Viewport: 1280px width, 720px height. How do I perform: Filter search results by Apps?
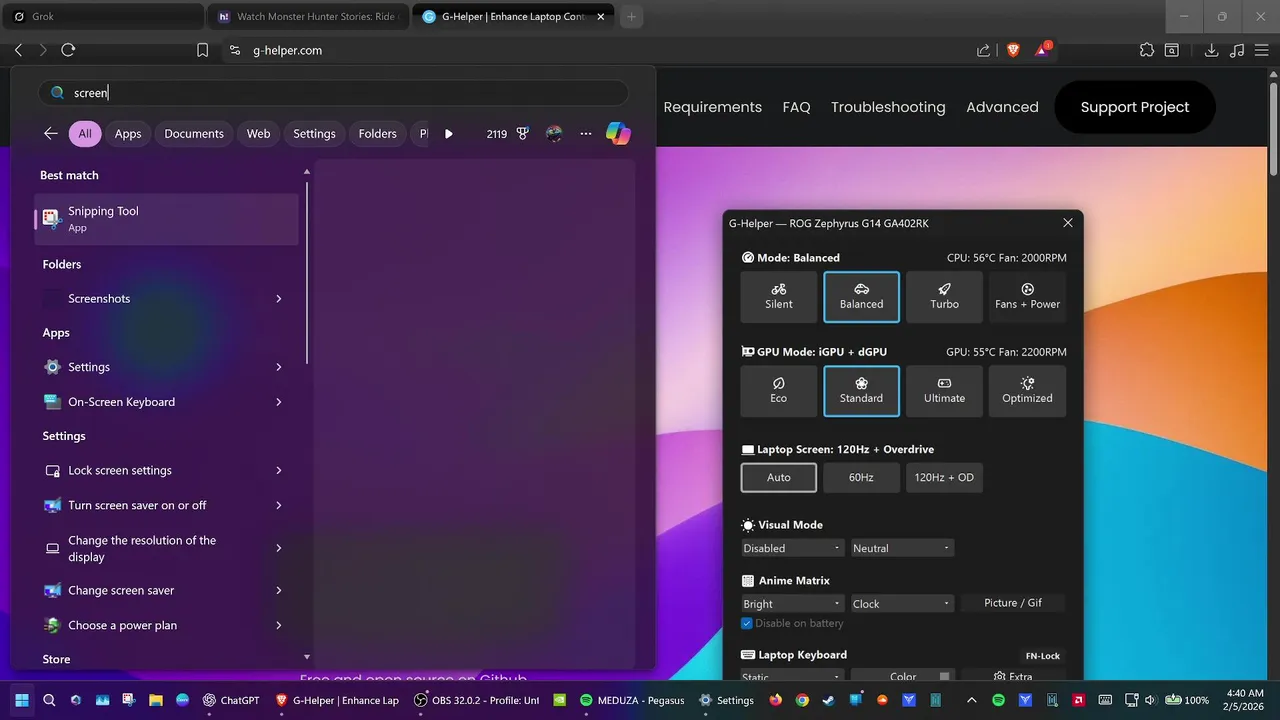coord(128,134)
